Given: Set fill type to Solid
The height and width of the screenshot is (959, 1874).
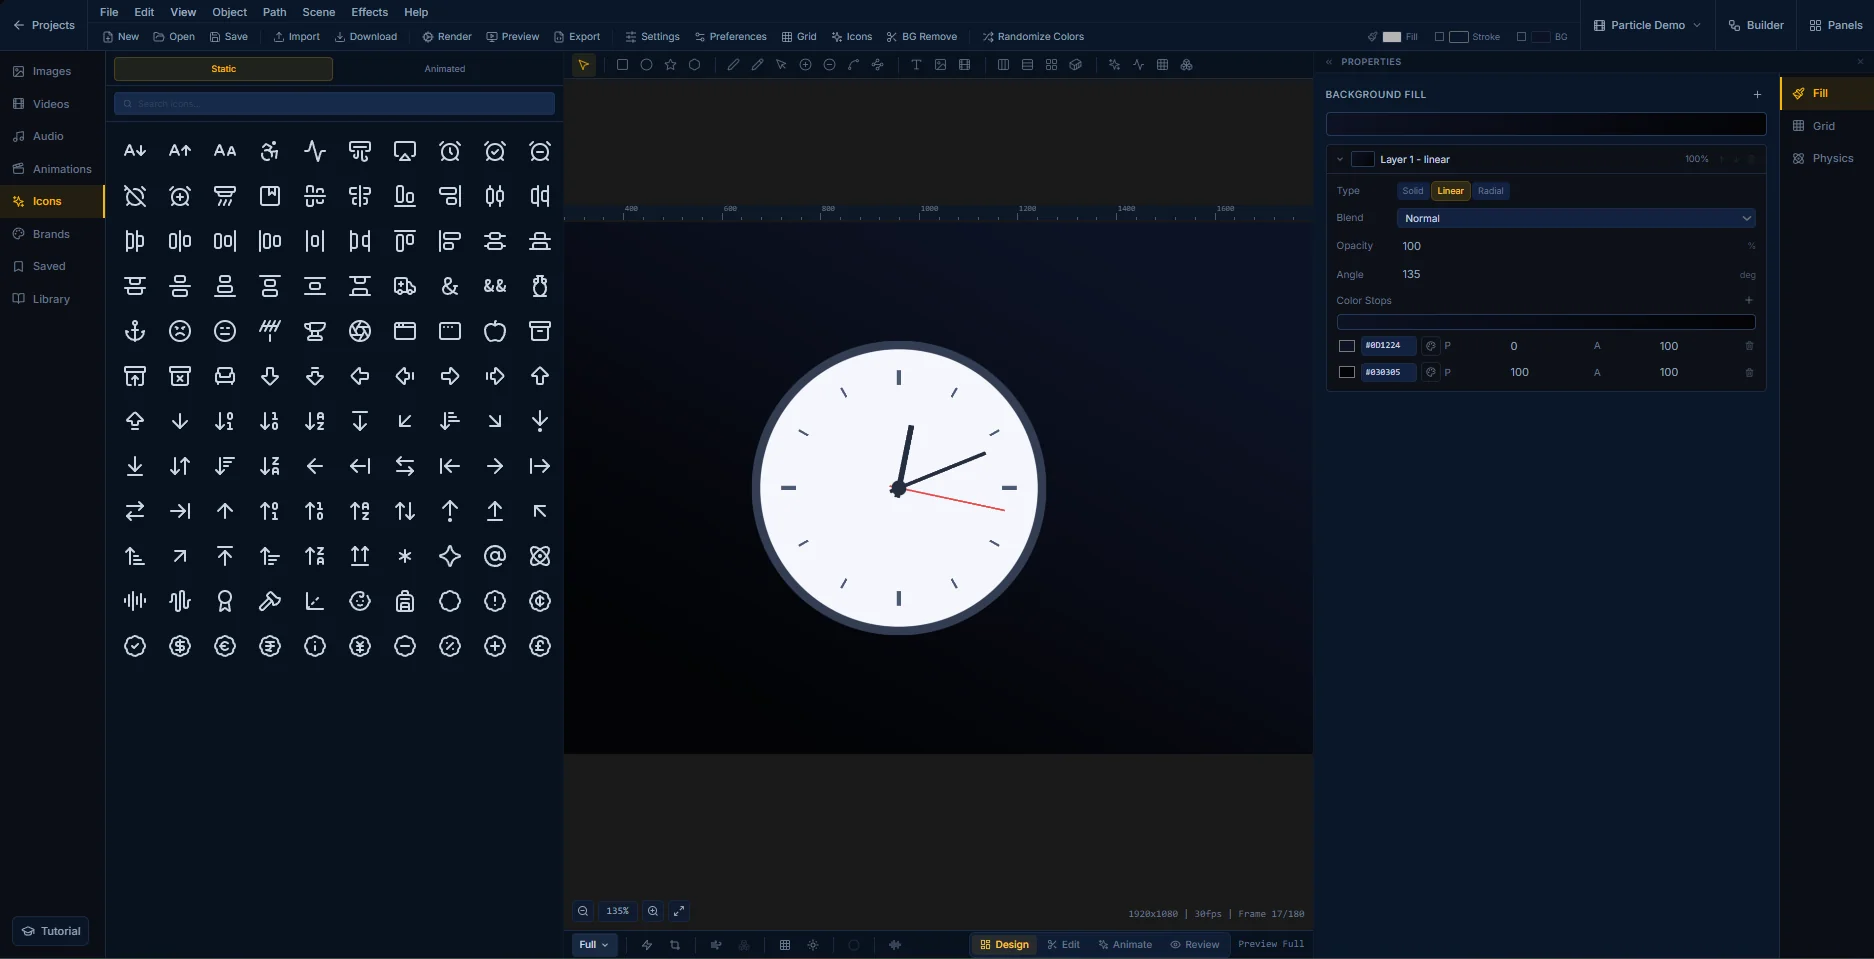Looking at the screenshot, I should [1413, 191].
